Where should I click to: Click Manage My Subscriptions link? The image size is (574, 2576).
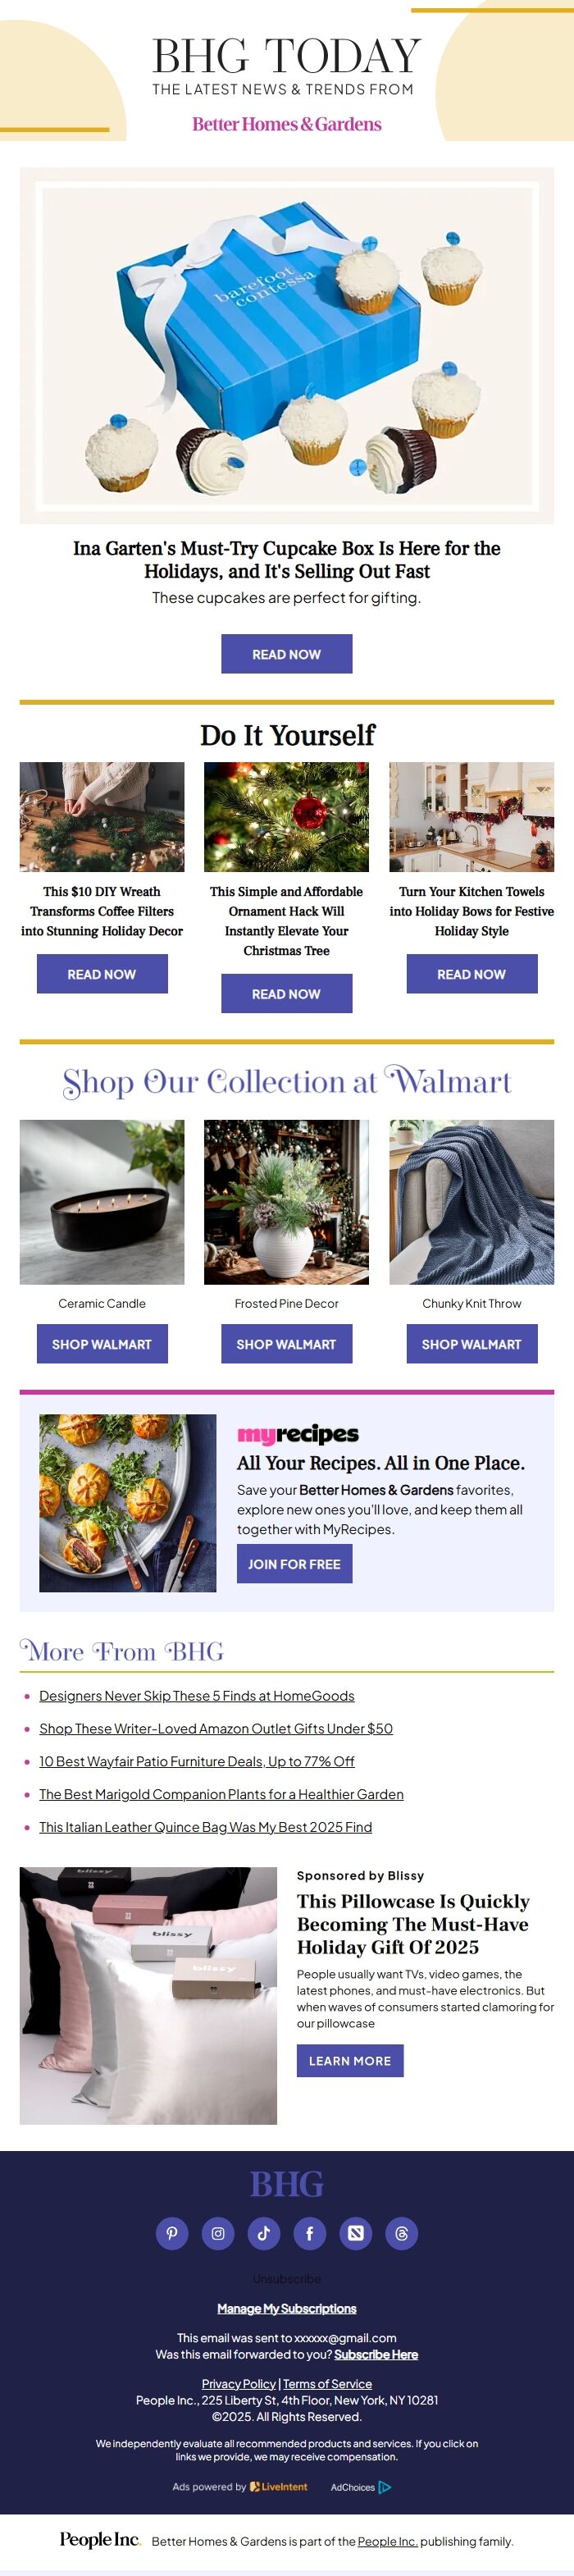click(x=287, y=2308)
